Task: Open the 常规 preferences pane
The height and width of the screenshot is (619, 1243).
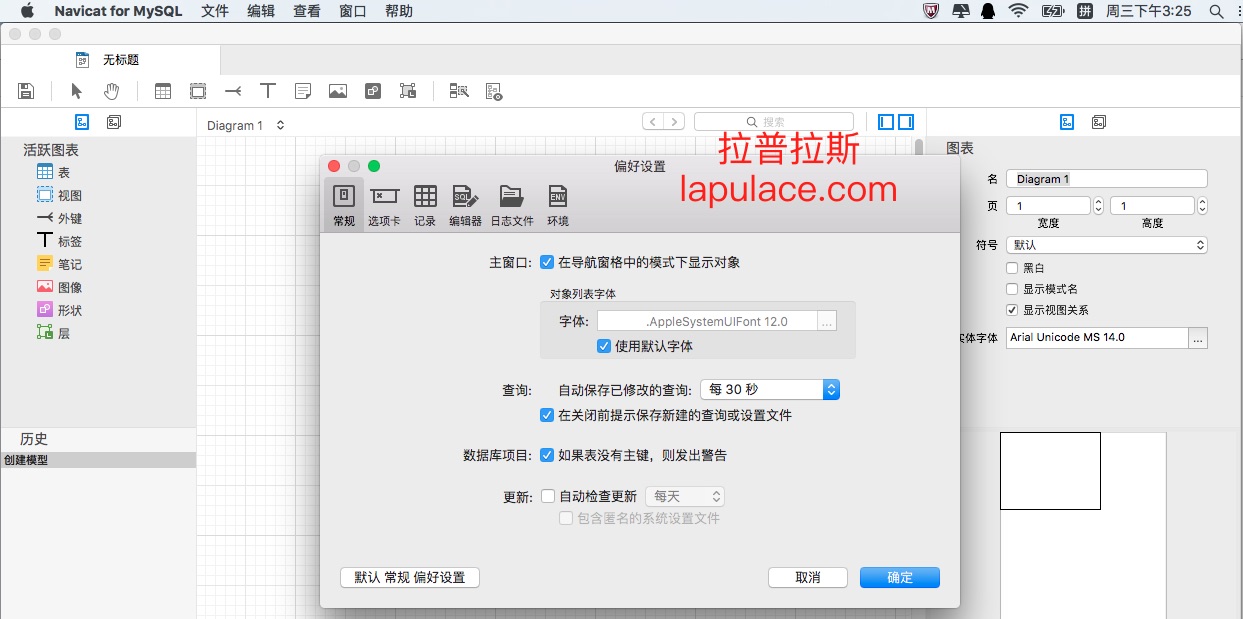Action: pos(344,206)
